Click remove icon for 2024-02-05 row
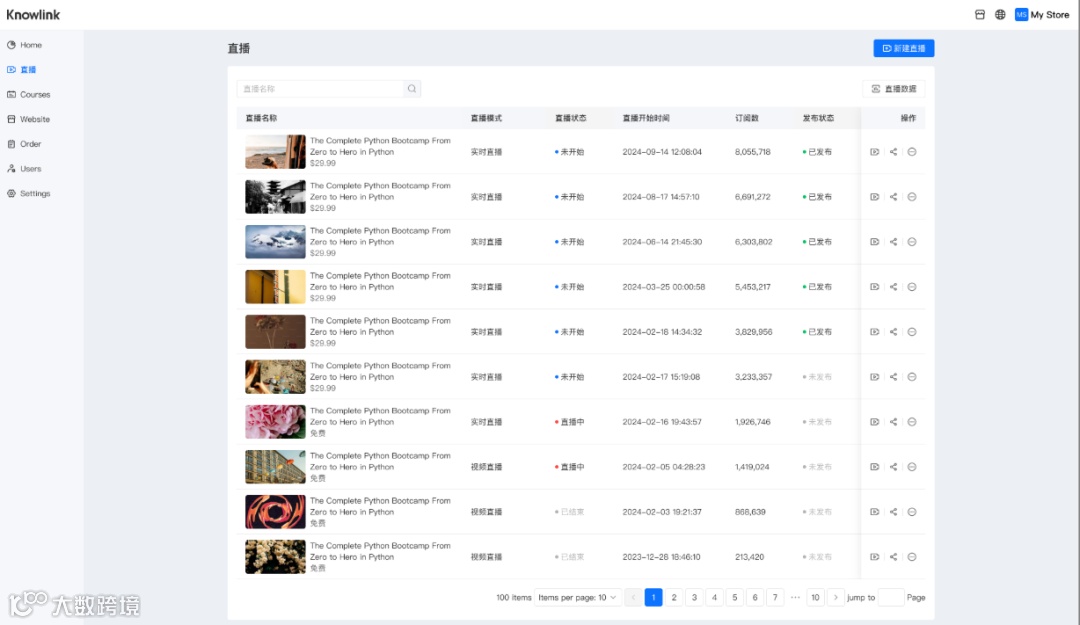This screenshot has height=625, width=1080. click(912, 467)
